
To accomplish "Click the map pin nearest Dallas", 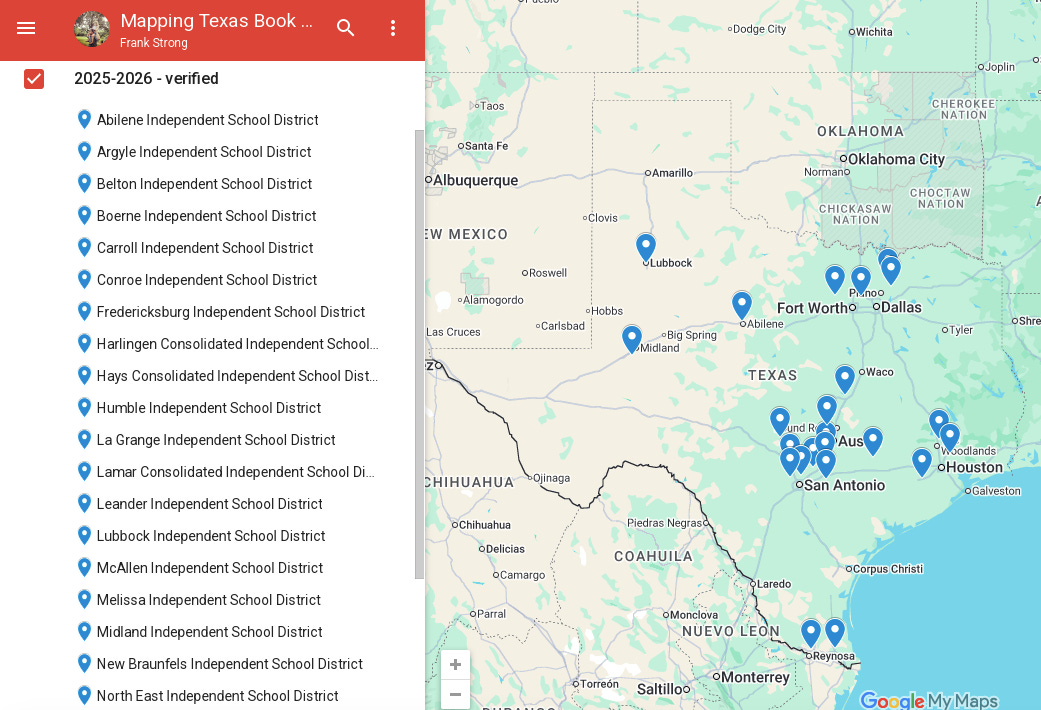I will (861, 280).
